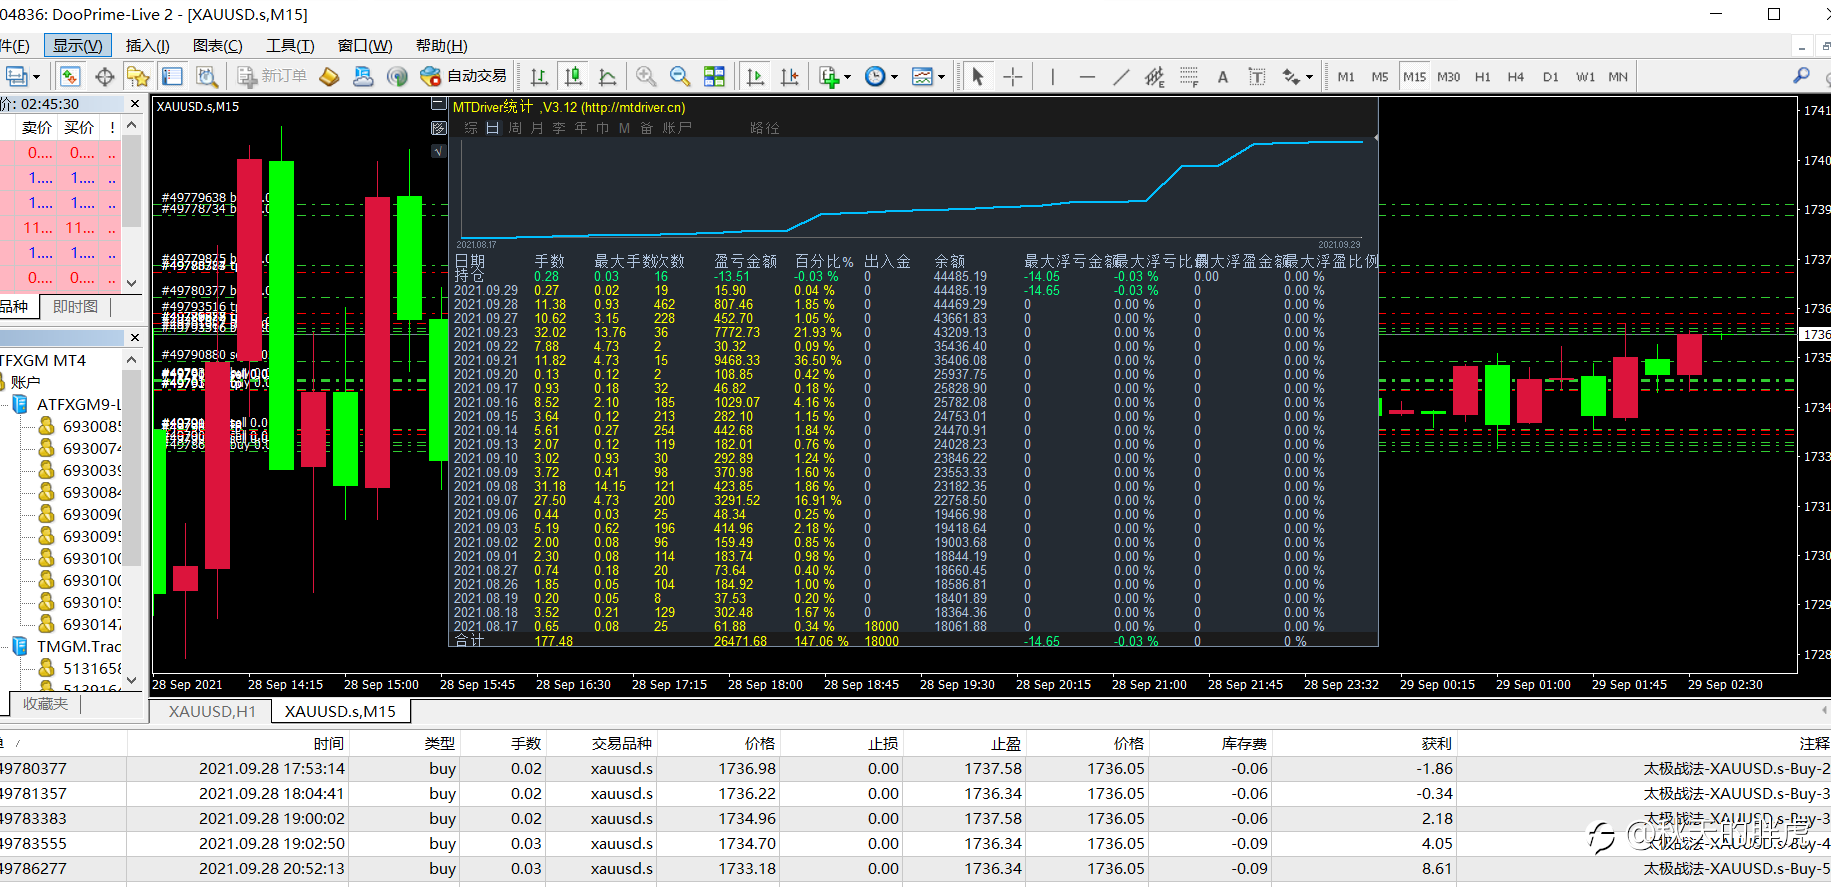Open the chart Profiles icon
Screen dimensions: 1831x887
[x=17, y=76]
